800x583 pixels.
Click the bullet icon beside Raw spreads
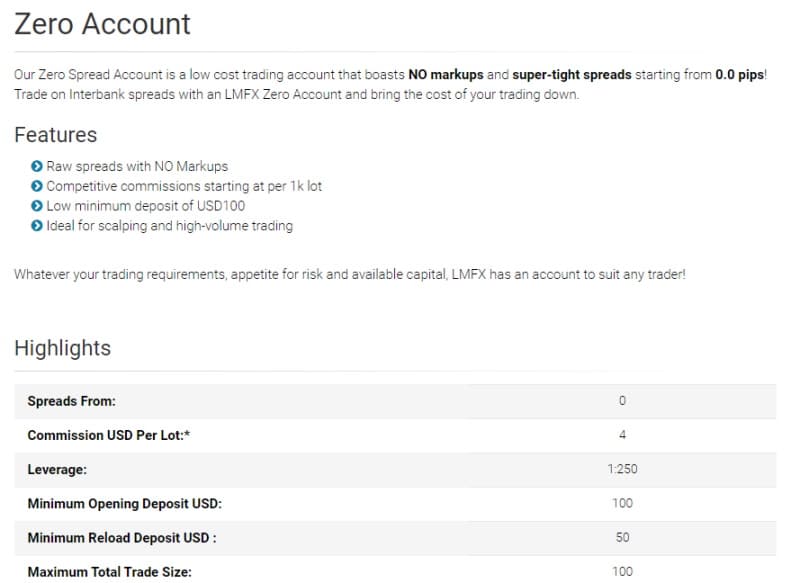37,166
